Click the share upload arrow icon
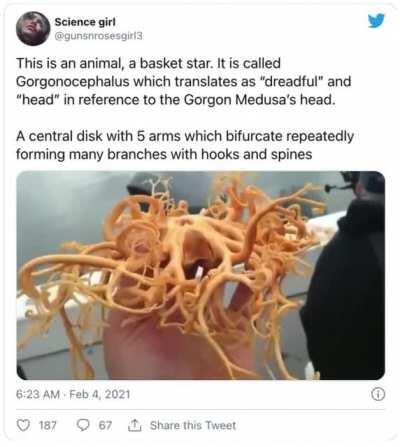The height and width of the screenshot is (447, 400). click(134, 425)
